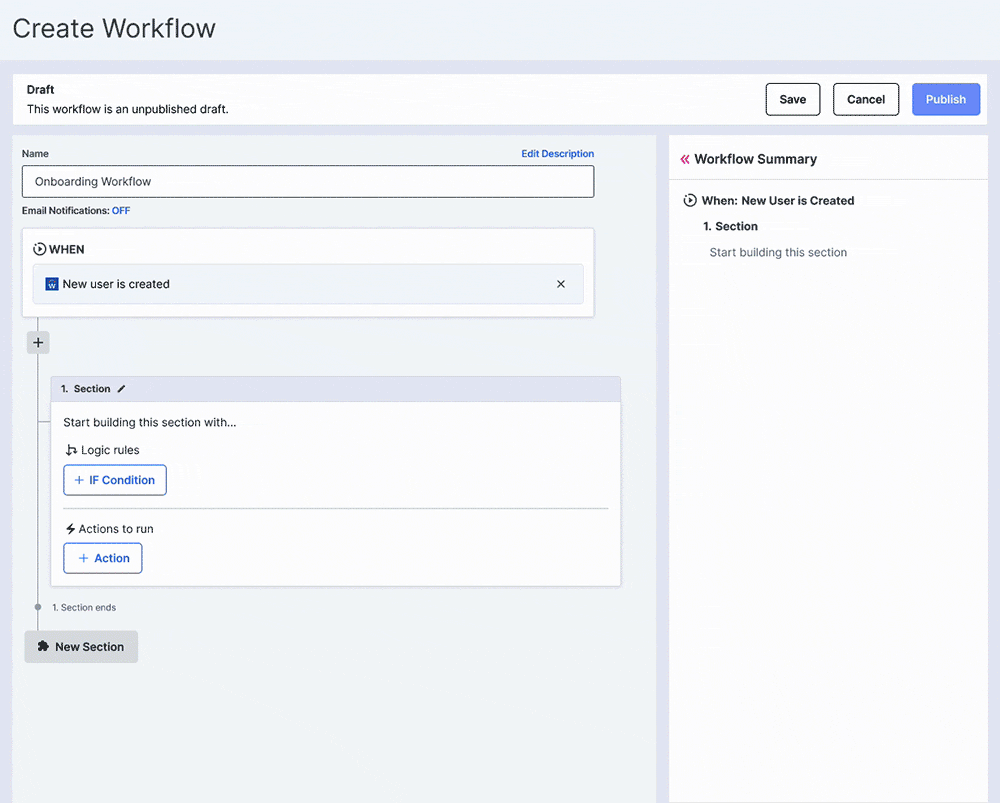Publish the workflow
This screenshot has width=1000, height=803.
pos(946,99)
